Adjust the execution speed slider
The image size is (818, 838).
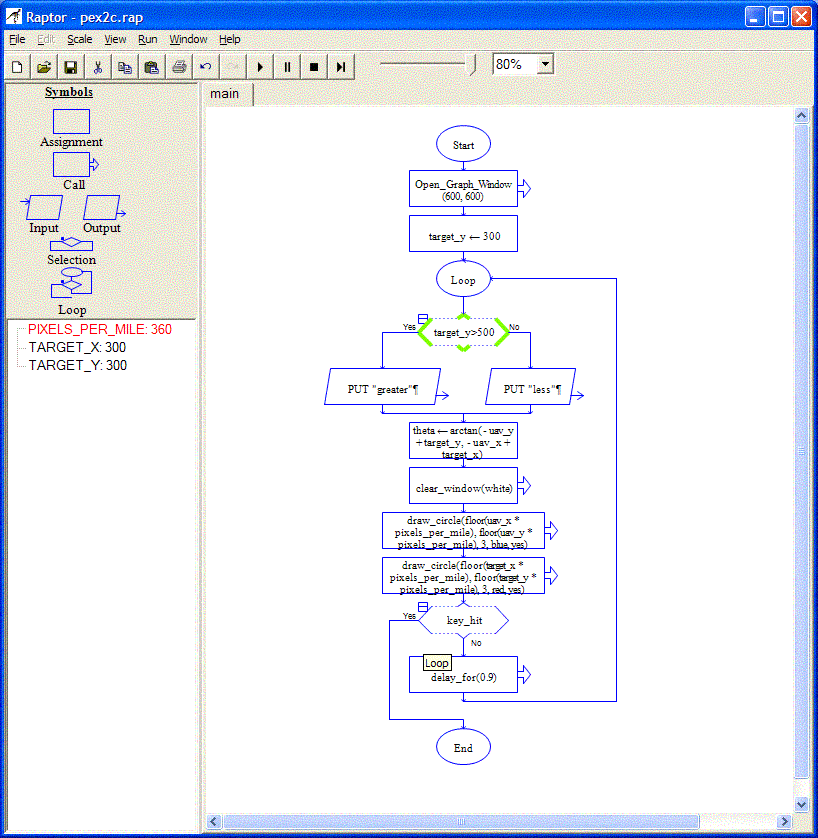click(472, 64)
